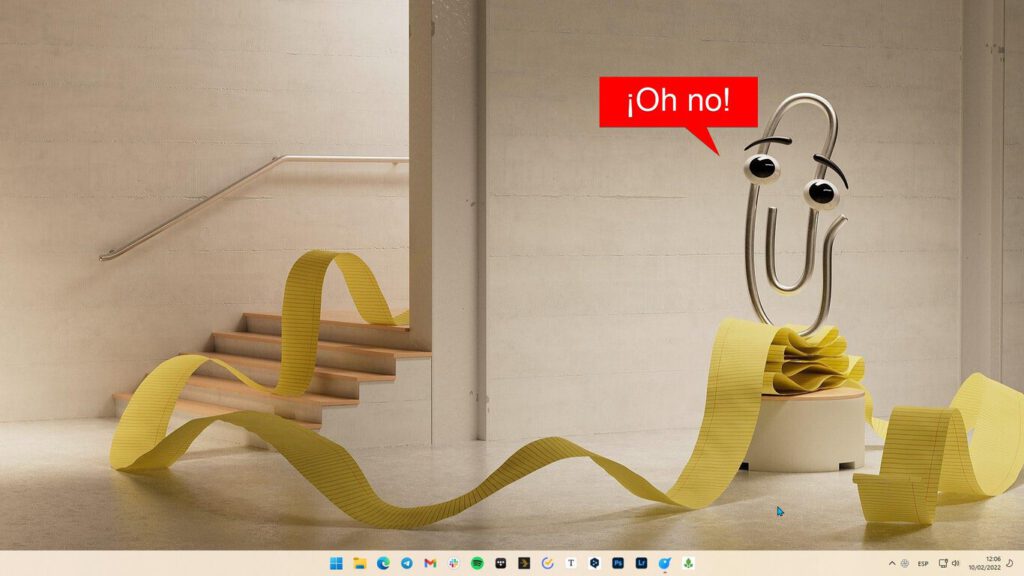
Task: Open the Typora text editor
Action: click(x=570, y=561)
